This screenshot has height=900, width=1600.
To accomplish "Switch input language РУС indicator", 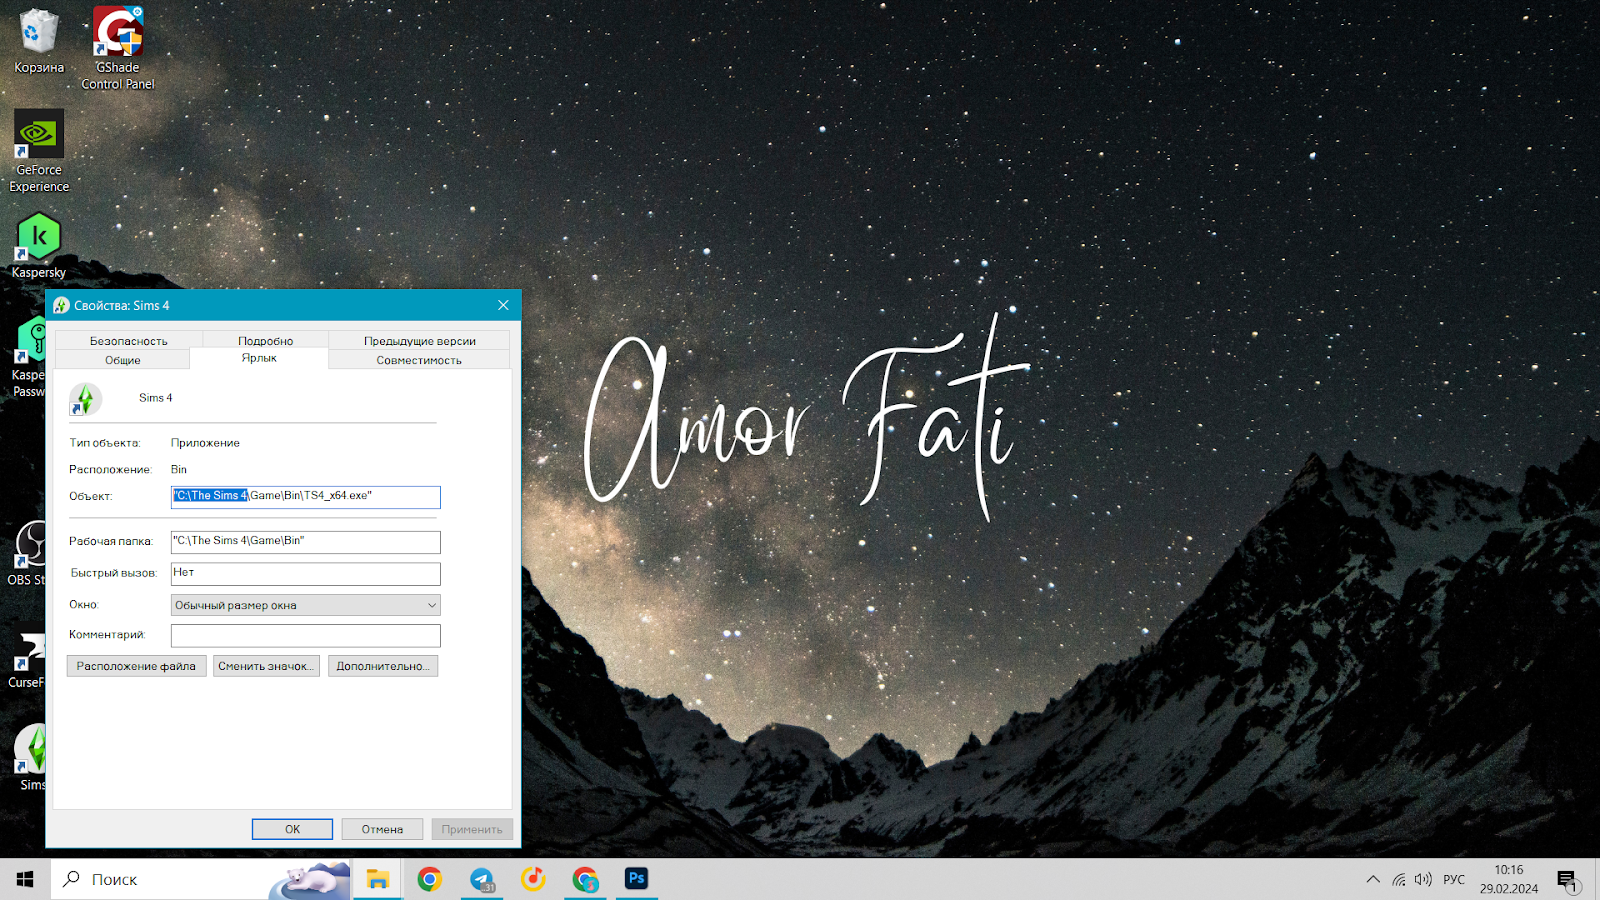I will tap(1454, 879).
